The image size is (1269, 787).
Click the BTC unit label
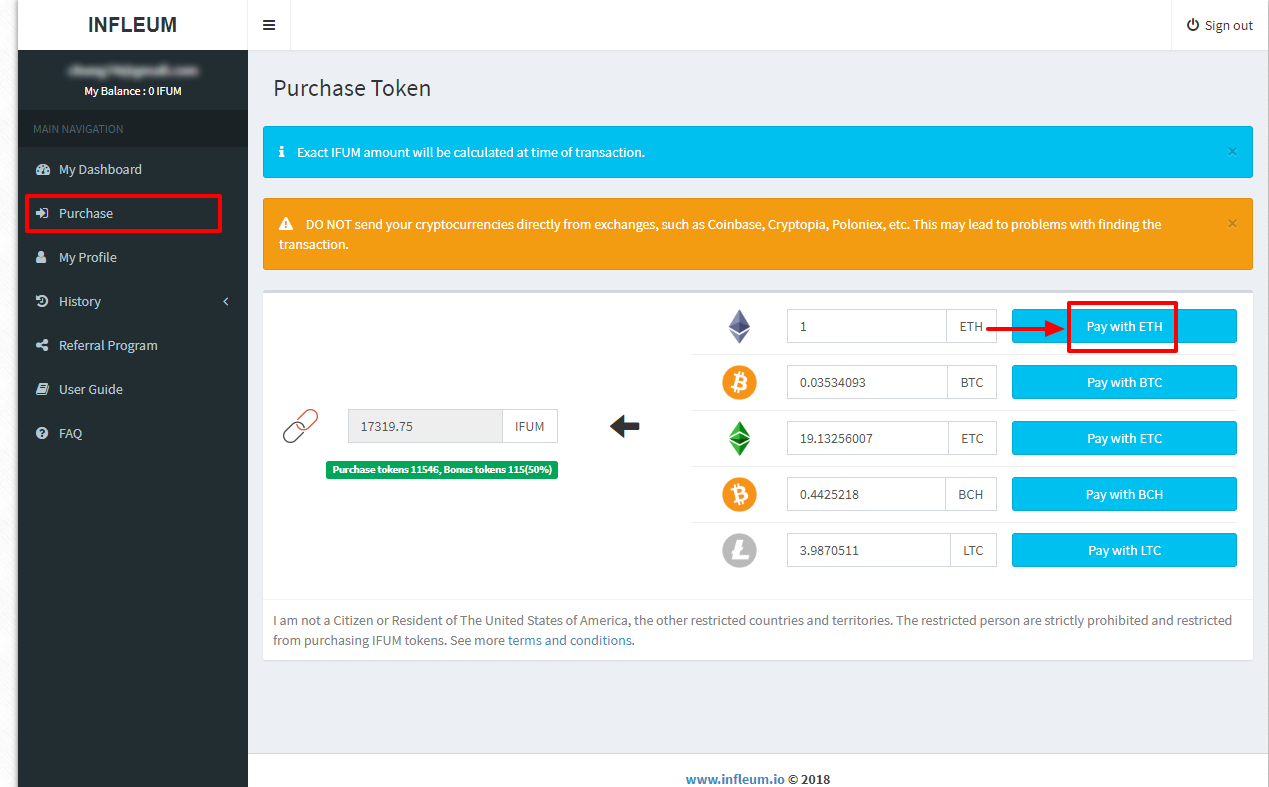971,382
